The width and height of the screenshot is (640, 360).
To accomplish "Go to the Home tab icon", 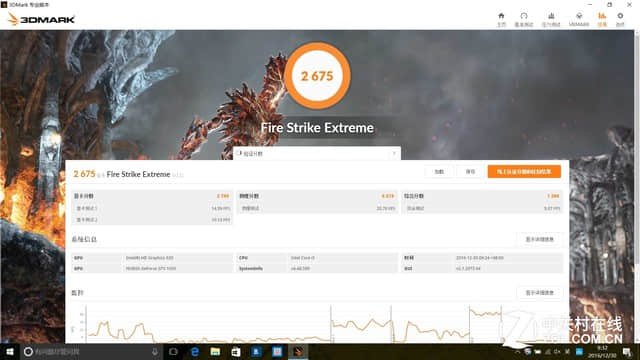I will 501,19.
